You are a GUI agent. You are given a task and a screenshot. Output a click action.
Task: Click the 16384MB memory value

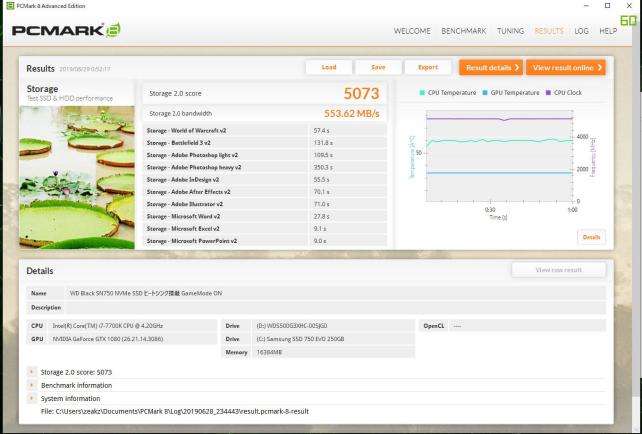click(x=269, y=352)
